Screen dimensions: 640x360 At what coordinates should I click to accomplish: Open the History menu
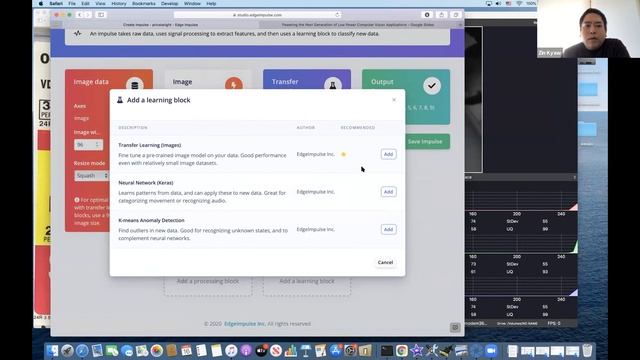click(x=119, y=4)
